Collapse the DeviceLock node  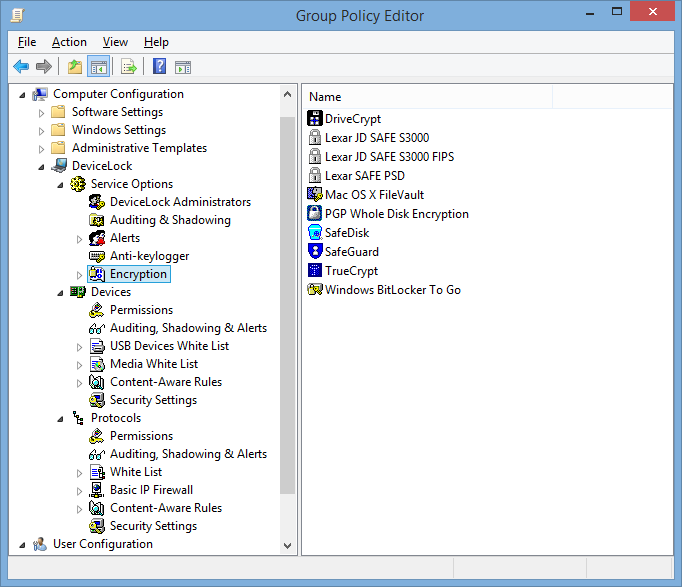pos(41,167)
